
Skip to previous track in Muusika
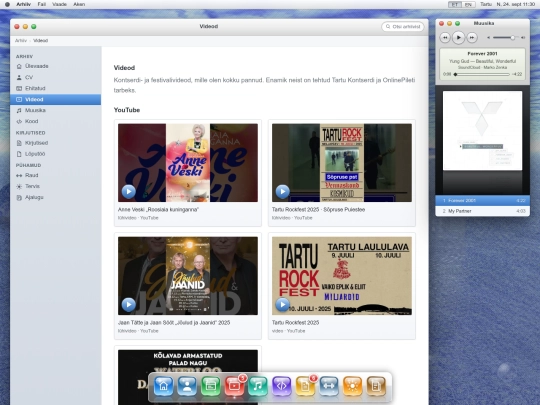pyautogui.click(x=445, y=38)
